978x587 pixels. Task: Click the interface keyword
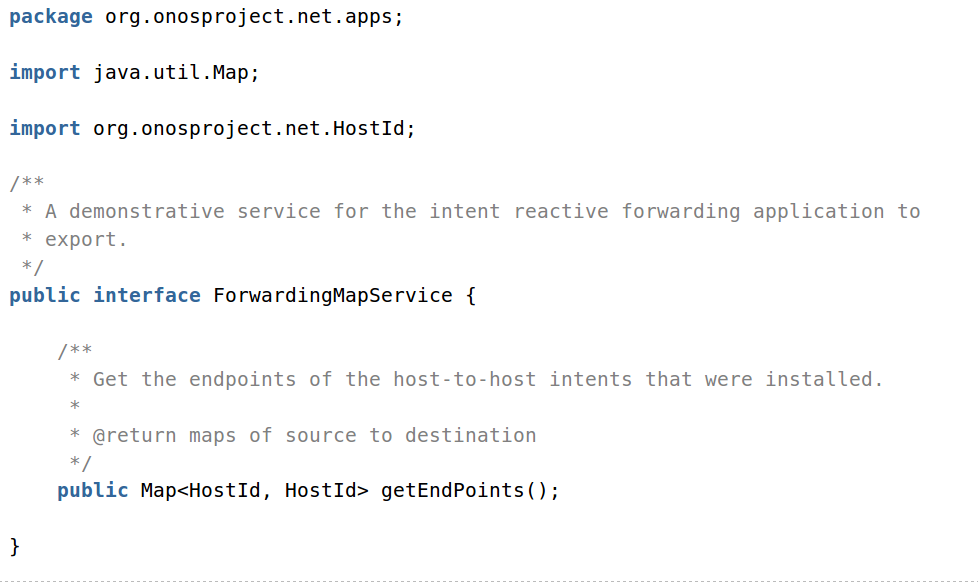147,296
